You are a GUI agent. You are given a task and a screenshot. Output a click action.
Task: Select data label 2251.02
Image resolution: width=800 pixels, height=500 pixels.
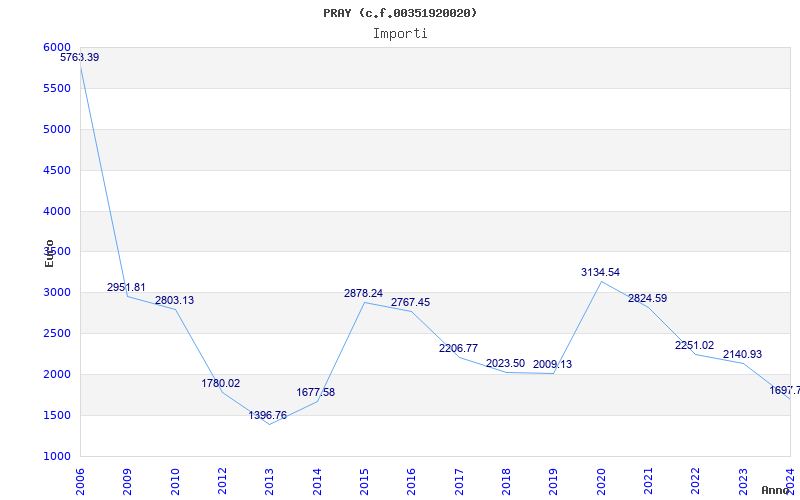(x=694, y=345)
